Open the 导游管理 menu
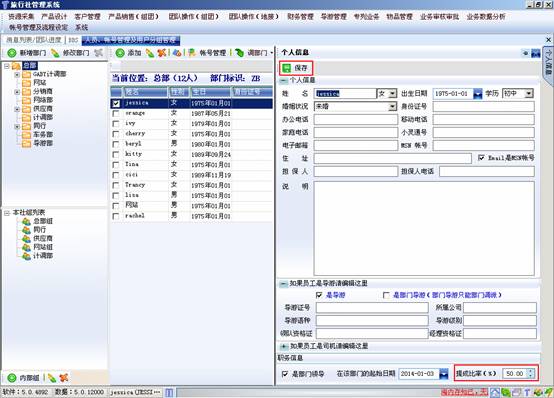Screen dimensions: 554x398 [334, 16]
